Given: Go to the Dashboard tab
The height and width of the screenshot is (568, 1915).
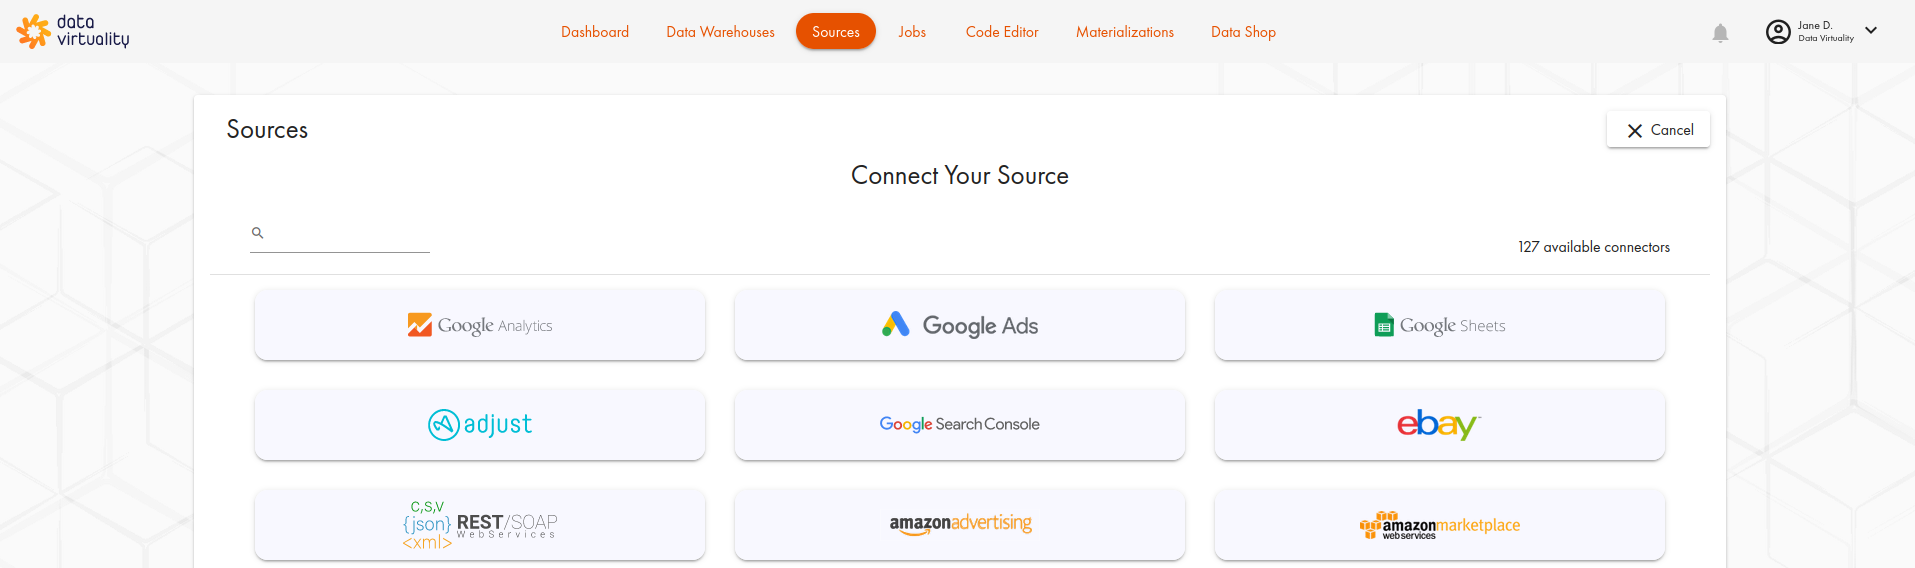Looking at the screenshot, I should [x=595, y=32].
